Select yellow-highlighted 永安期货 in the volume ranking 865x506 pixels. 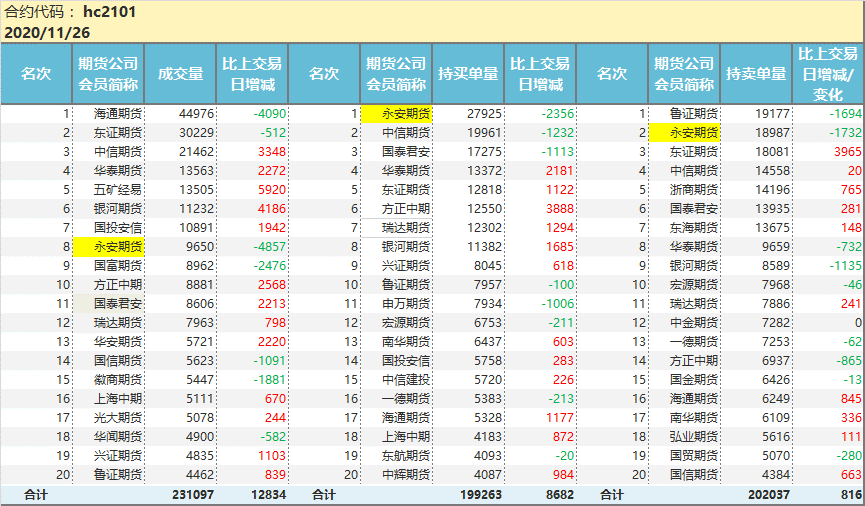point(109,245)
